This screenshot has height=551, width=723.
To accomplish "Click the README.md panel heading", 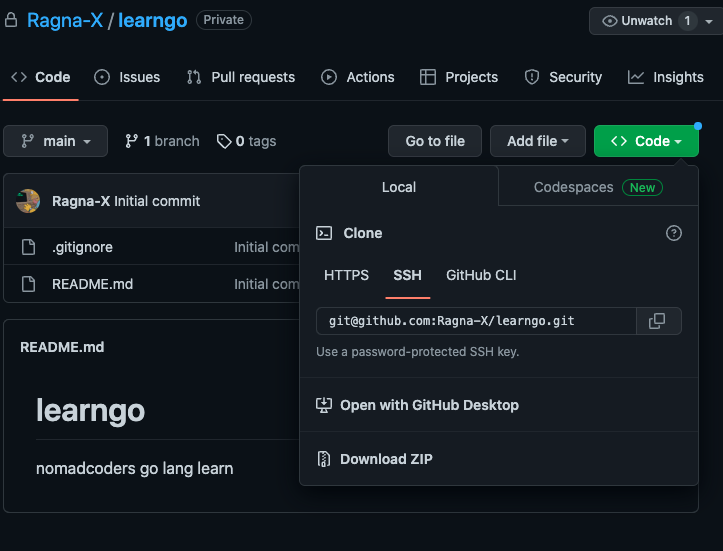I will [62, 347].
